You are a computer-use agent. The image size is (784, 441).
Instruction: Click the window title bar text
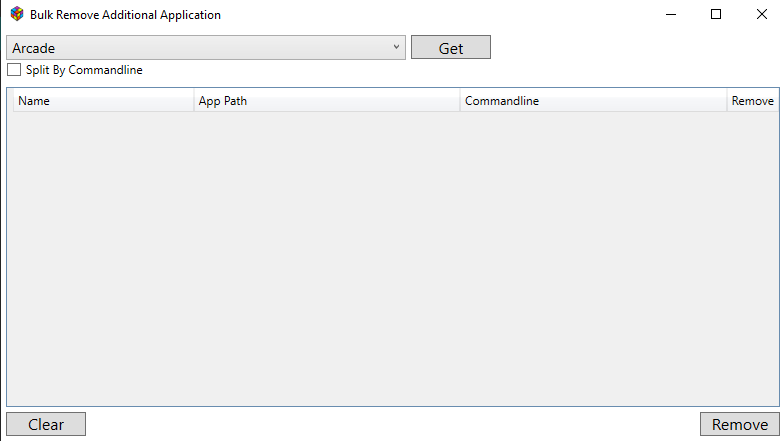(x=125, y=15)
